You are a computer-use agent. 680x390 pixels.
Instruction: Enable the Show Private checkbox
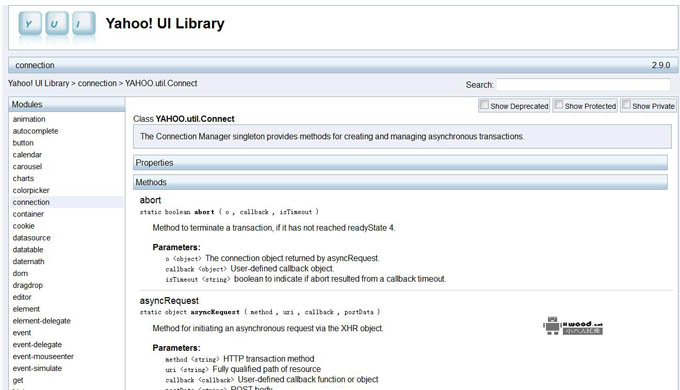tap(626, 105)
